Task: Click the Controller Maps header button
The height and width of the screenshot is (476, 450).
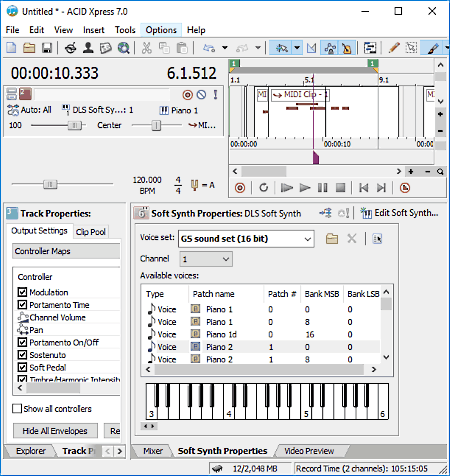Action: [66, 251]
